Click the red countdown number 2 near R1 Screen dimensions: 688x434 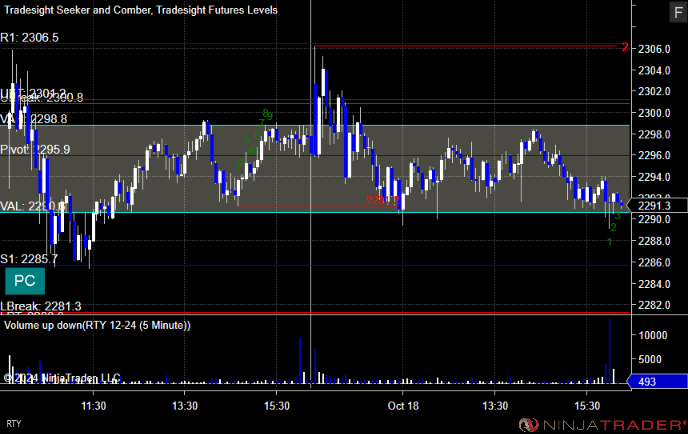tap(625, 47)
